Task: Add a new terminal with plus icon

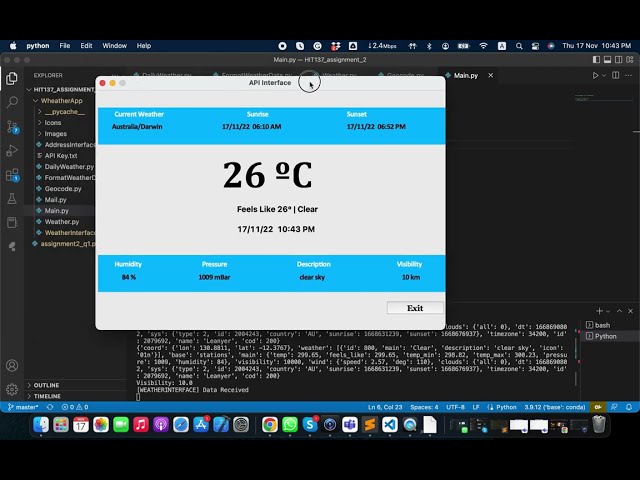Action: coord(599,311)
